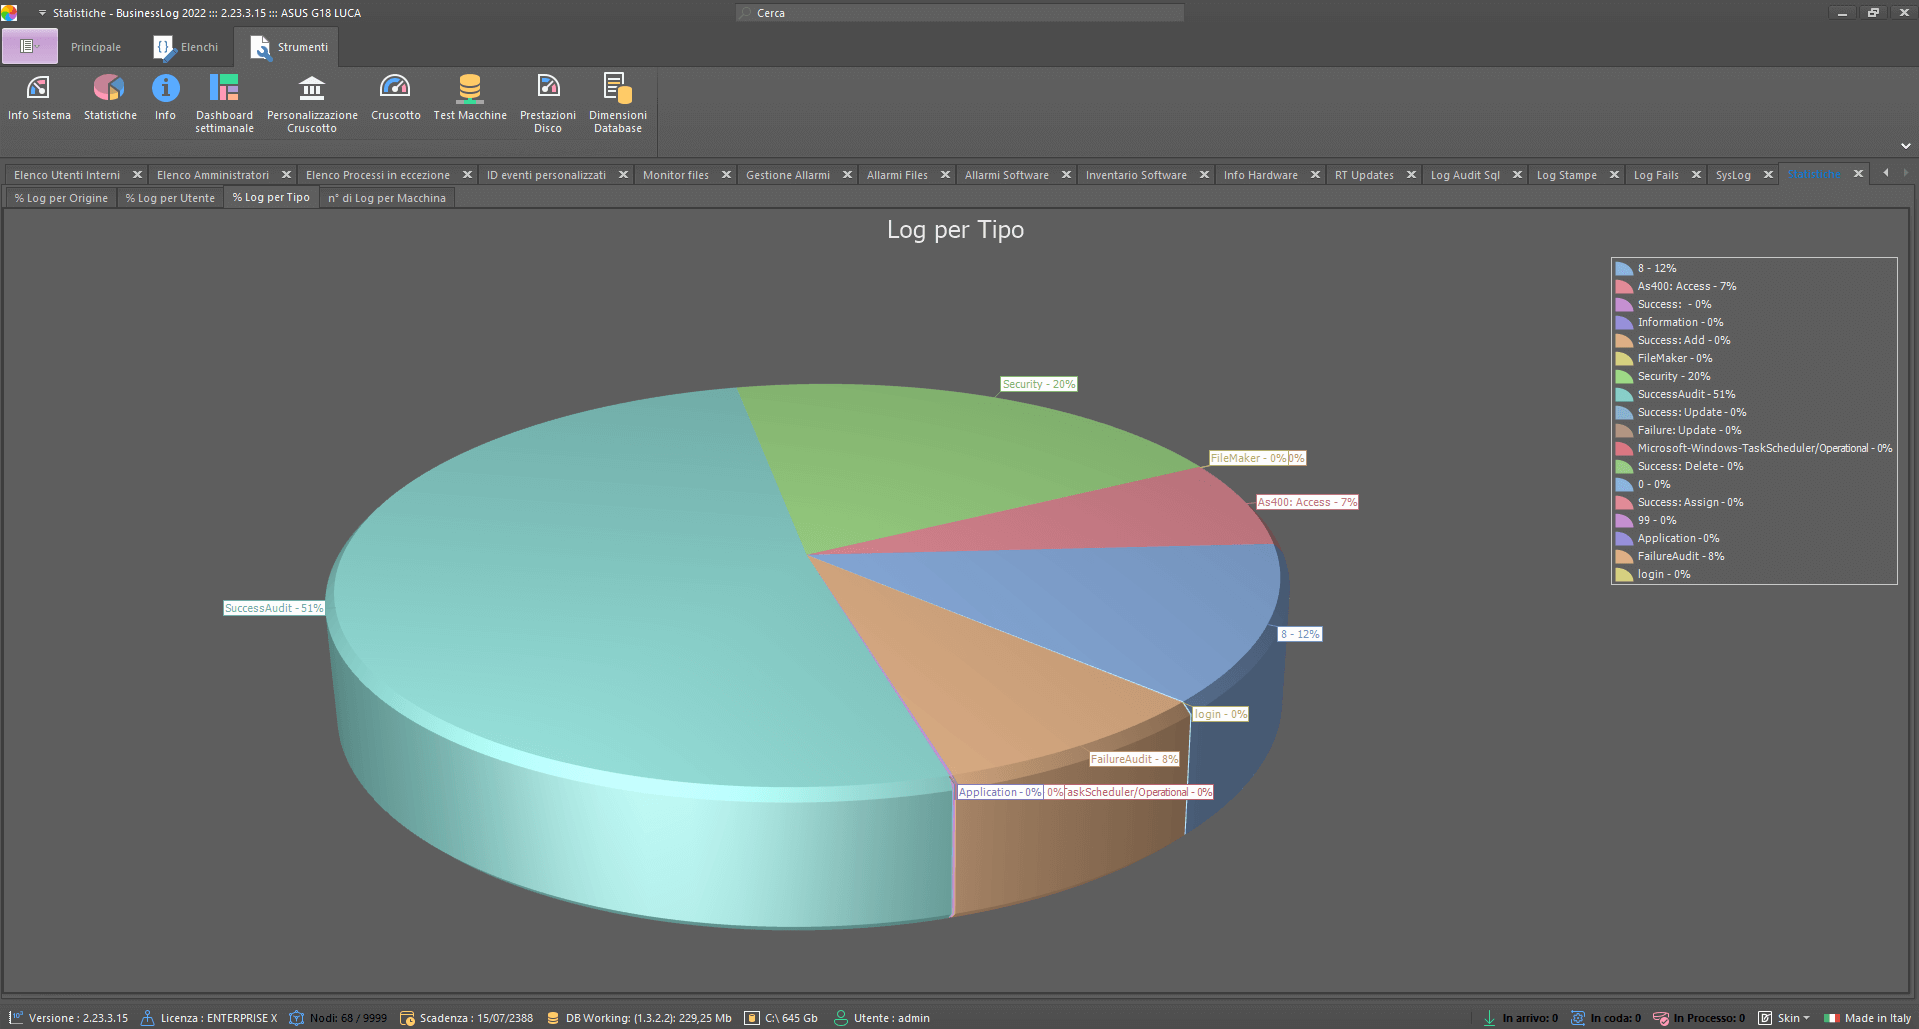Open the Info icon in ribbon
Screen dimensions: 1919x1029
(165, 99)
